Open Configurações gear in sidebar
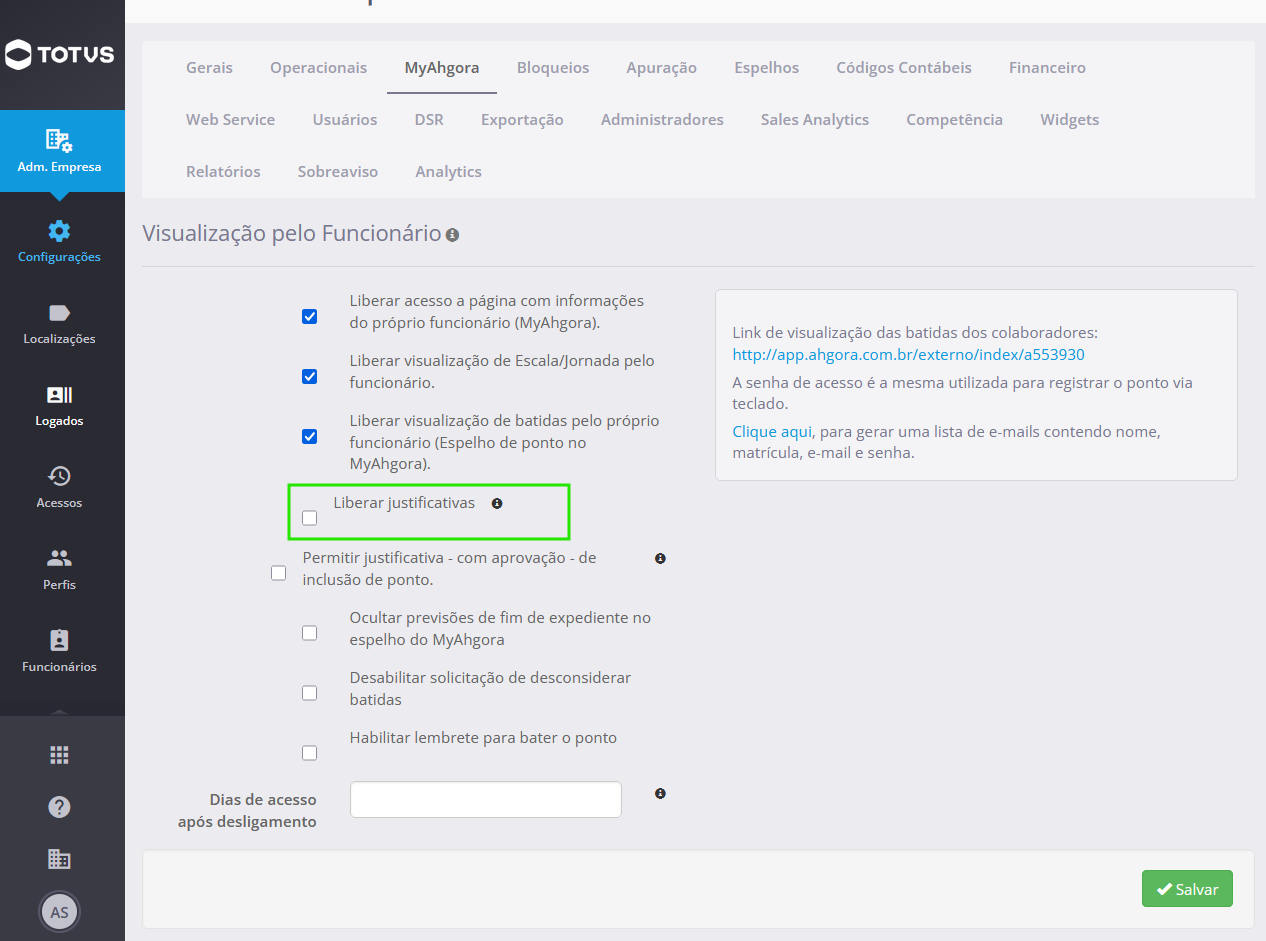 tap(60, 241)
